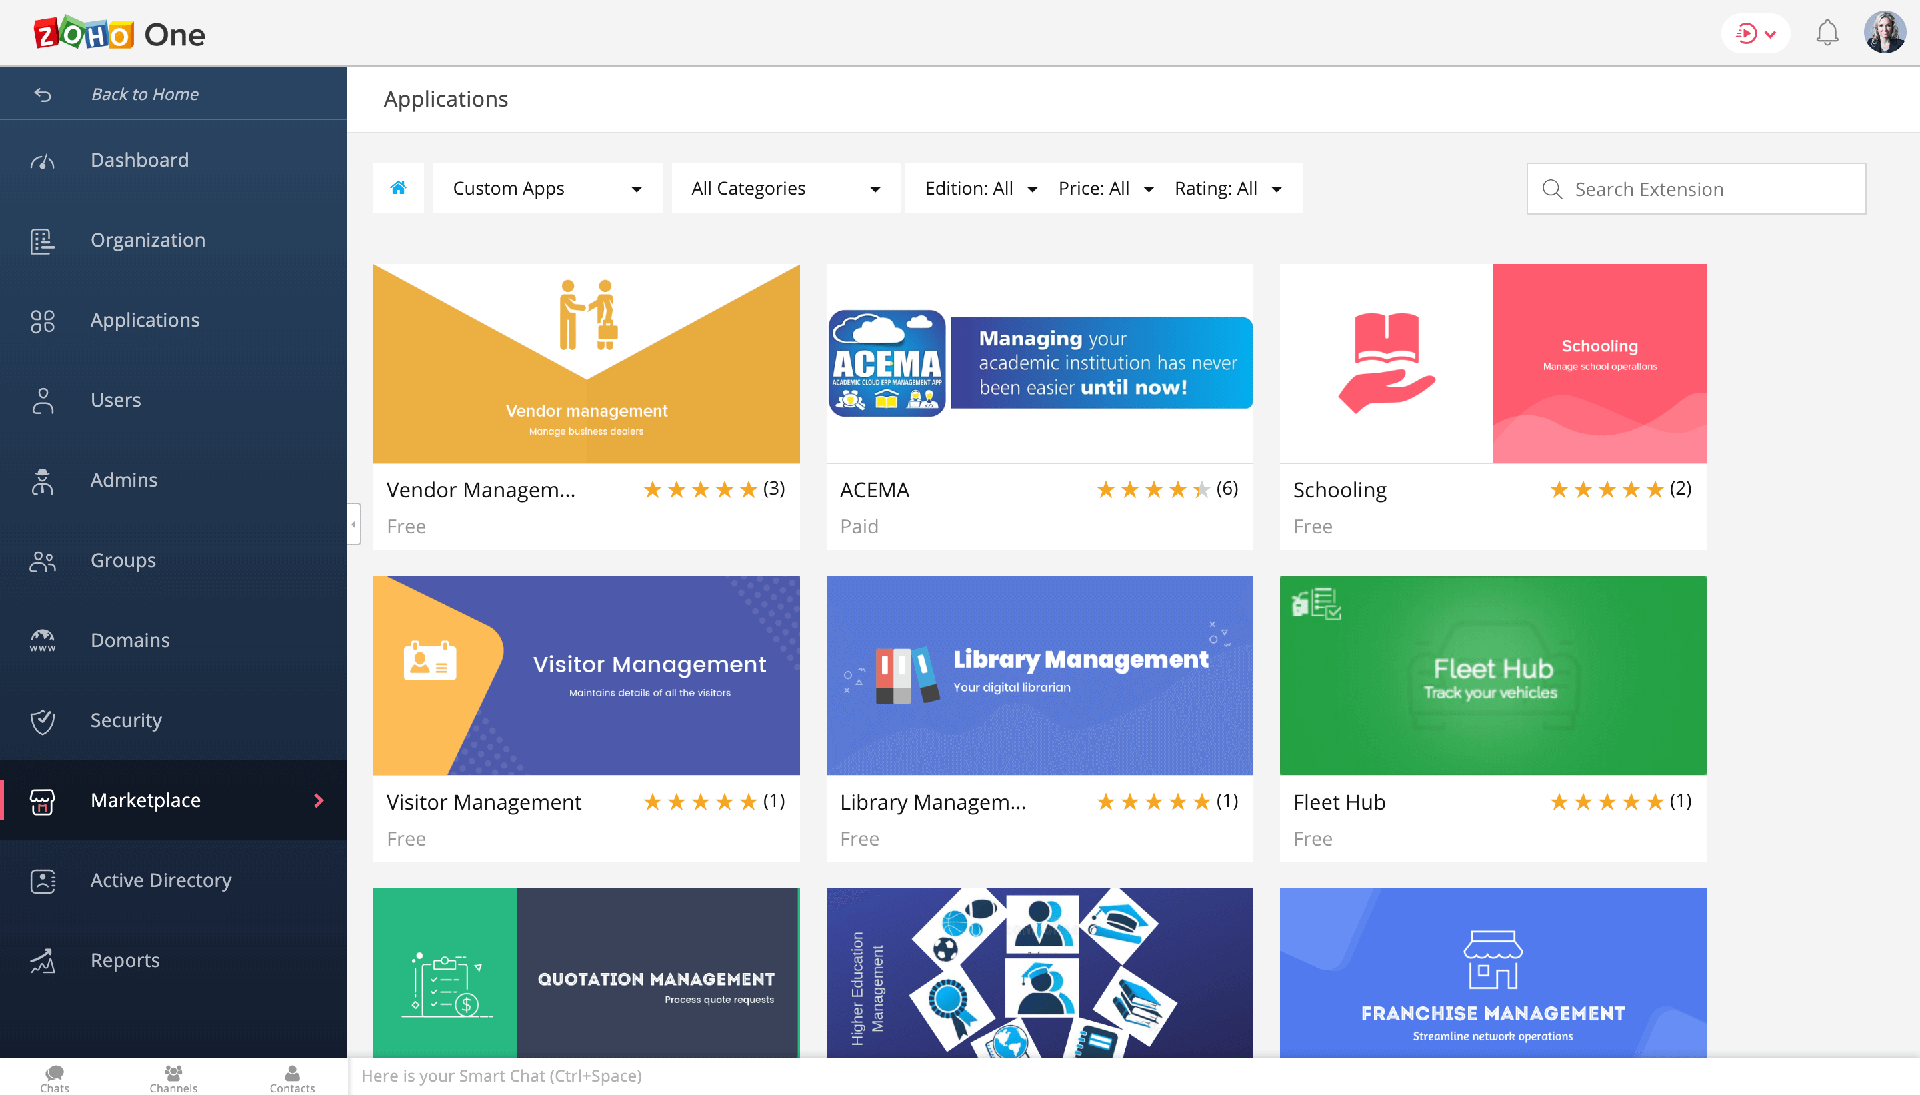Viewport: 1920px width, 1095px height.
Task: Go Back to Home
Action: pyautogui.click(x=145, y=93)
